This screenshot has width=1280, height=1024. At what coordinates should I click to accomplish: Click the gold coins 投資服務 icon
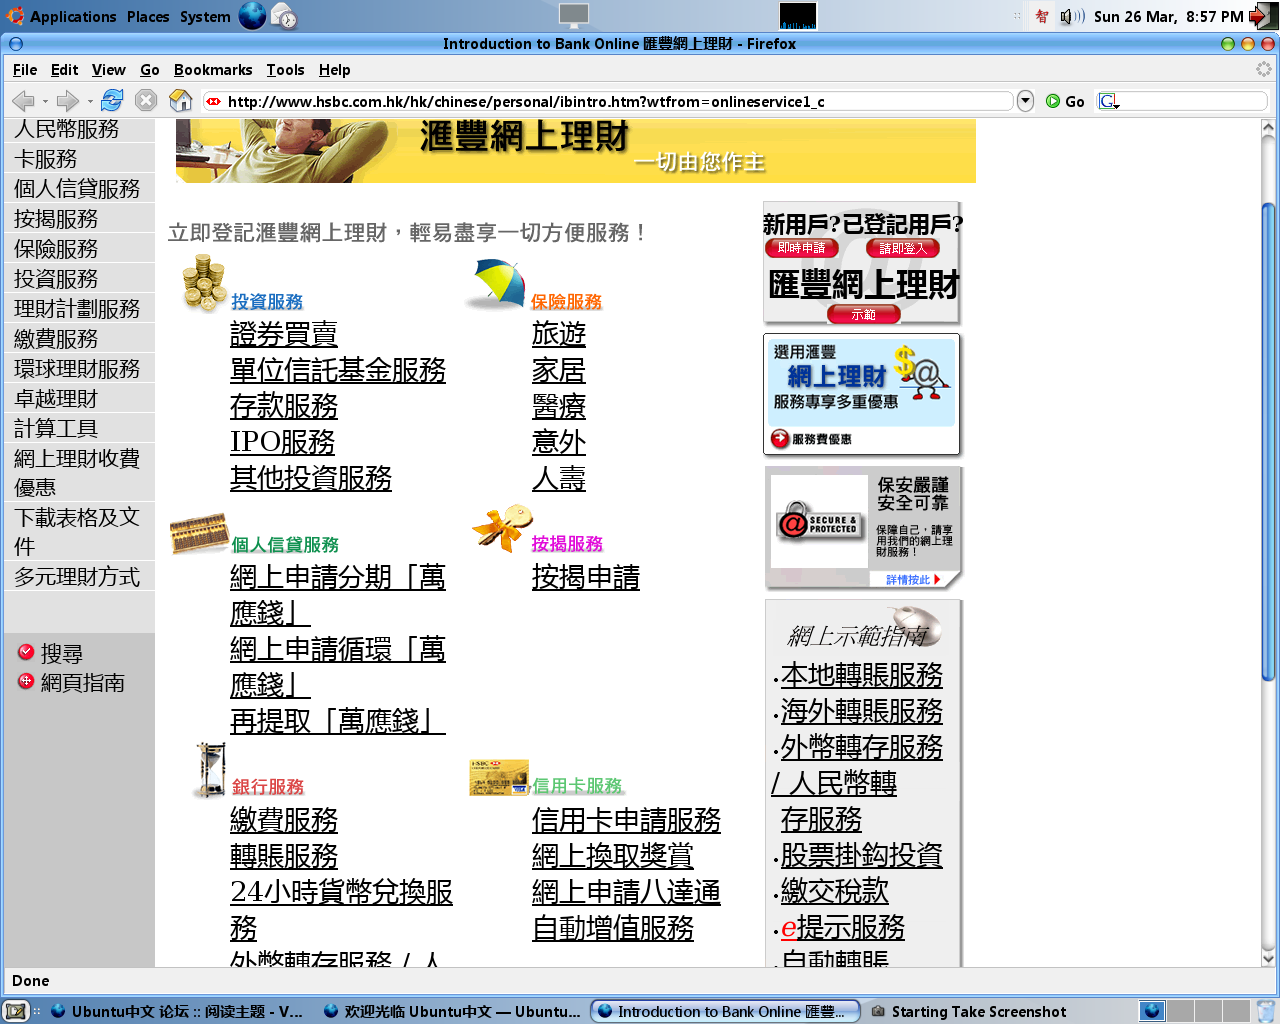[x=204, y=282]
